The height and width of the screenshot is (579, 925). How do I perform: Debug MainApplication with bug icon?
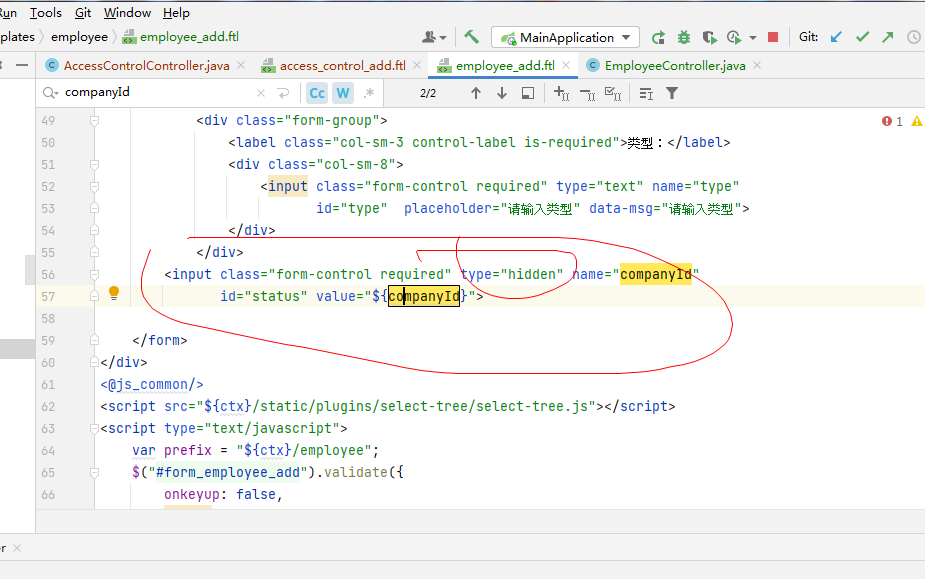[684, 37]
